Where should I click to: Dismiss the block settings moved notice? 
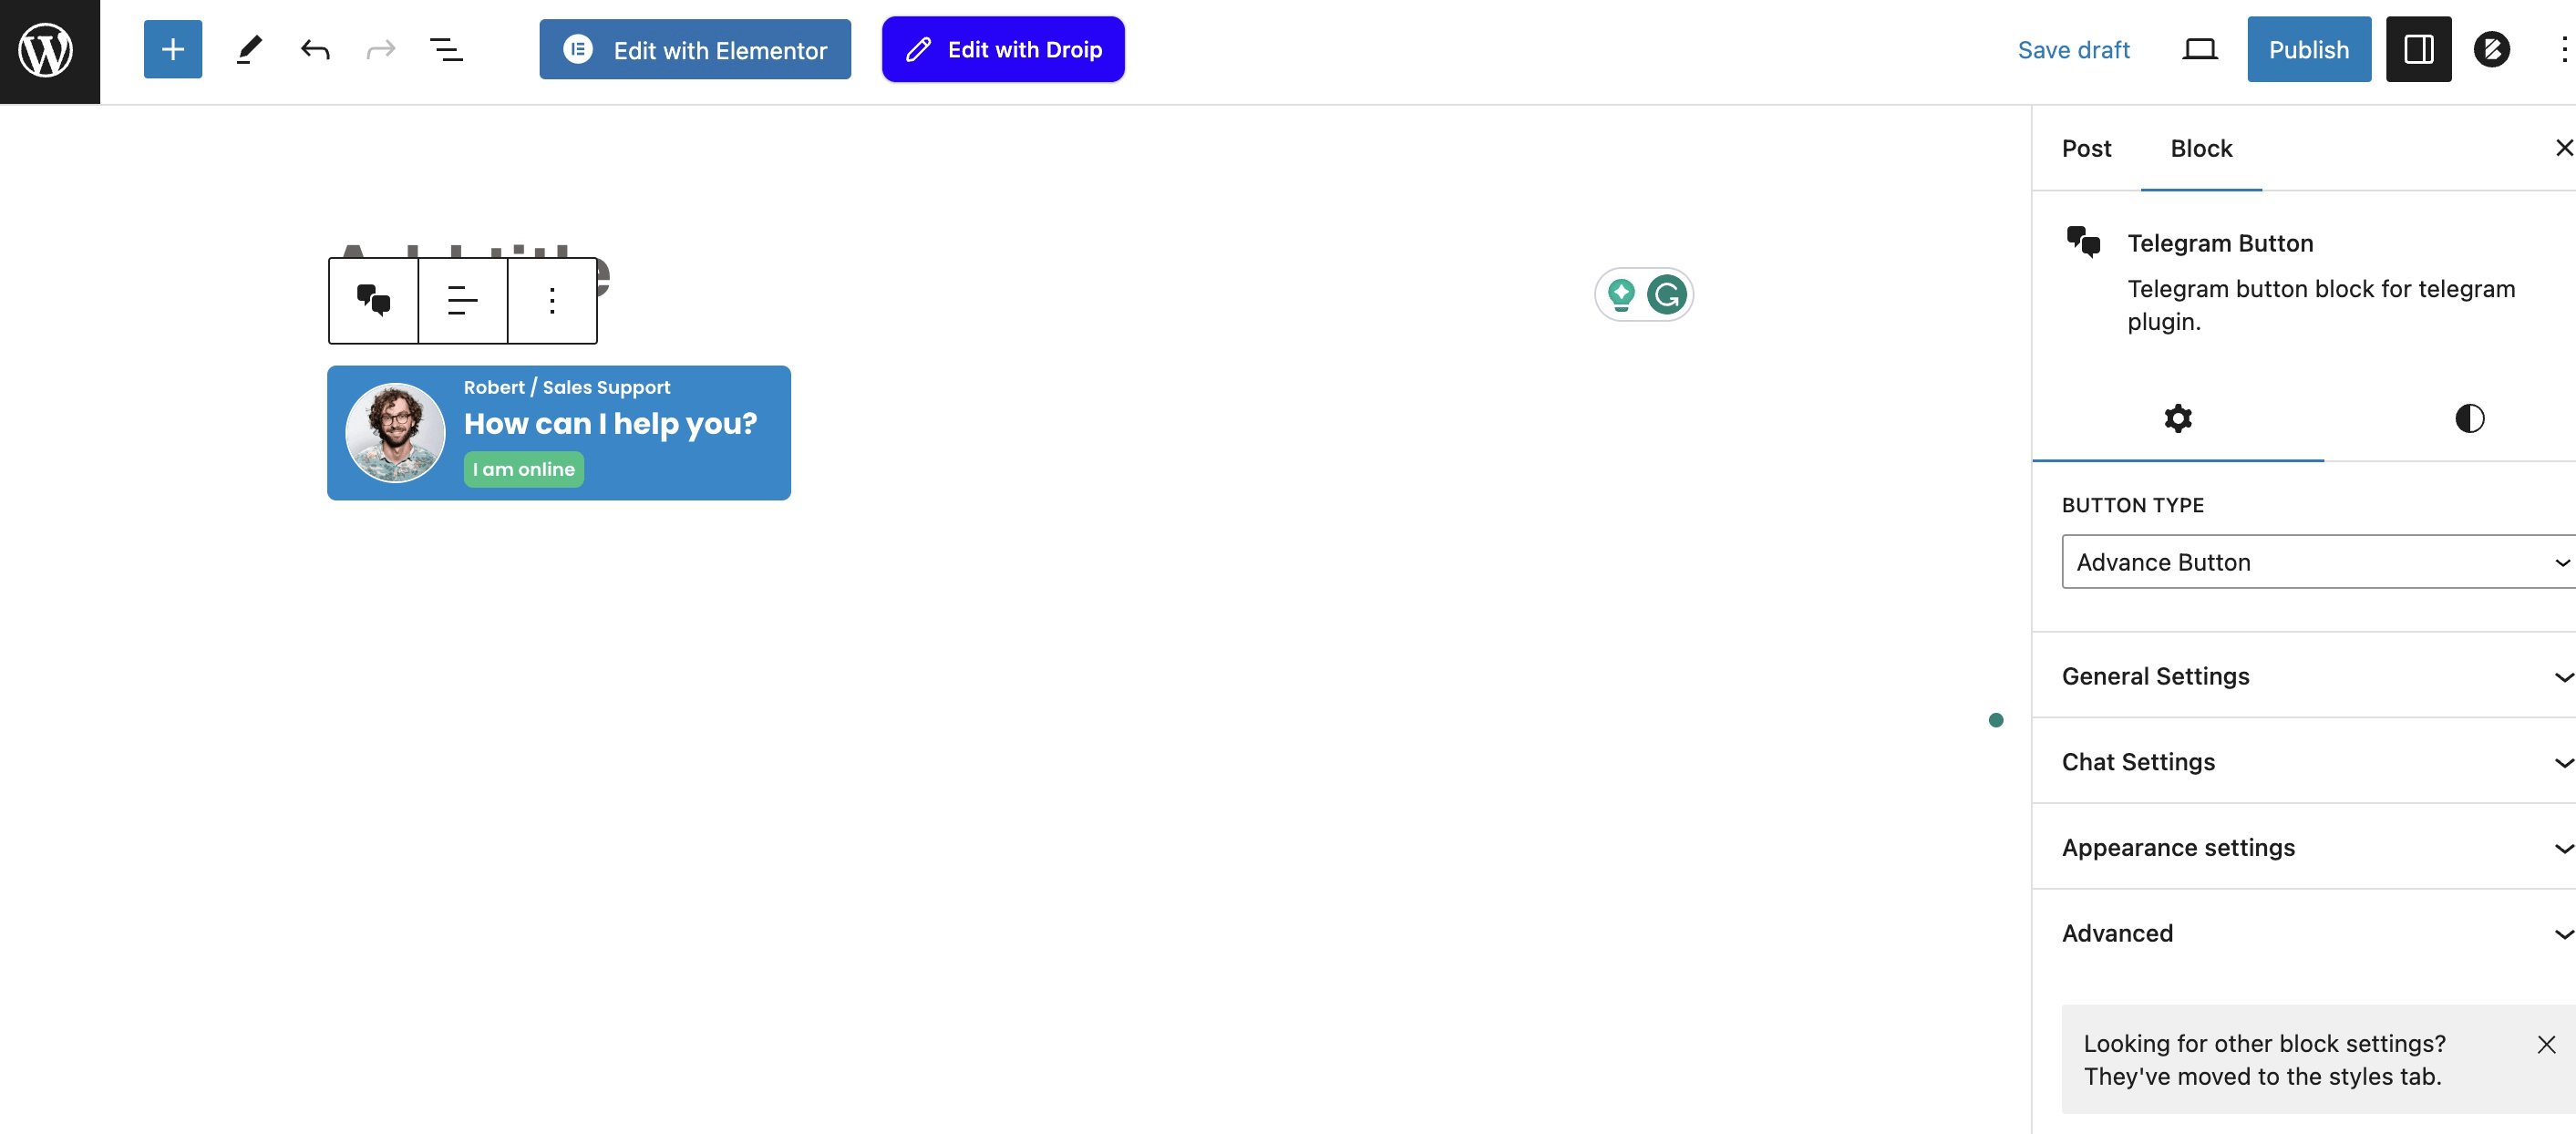click(2546, 1044)
